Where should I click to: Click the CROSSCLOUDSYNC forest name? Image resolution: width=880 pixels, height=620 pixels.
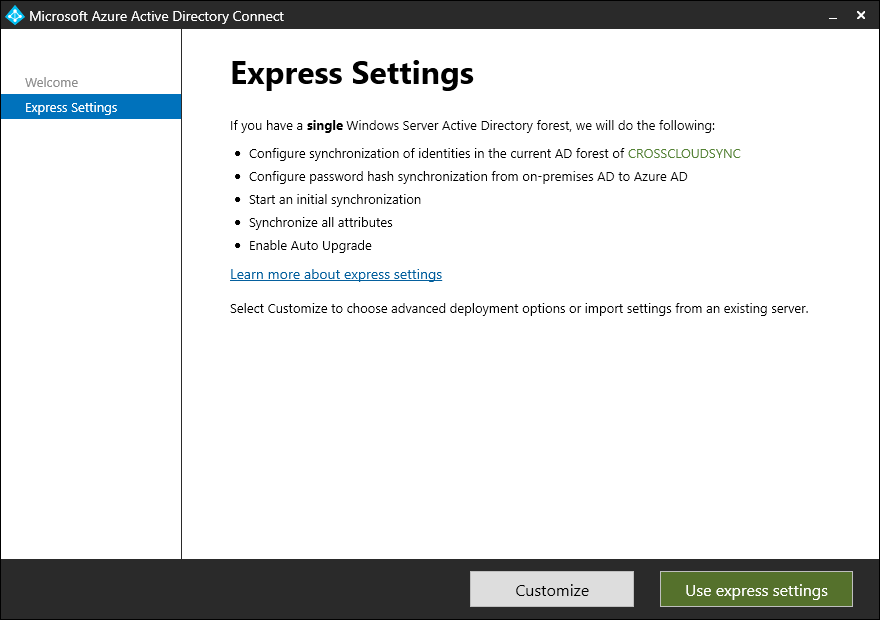click(x=684, y=153)
